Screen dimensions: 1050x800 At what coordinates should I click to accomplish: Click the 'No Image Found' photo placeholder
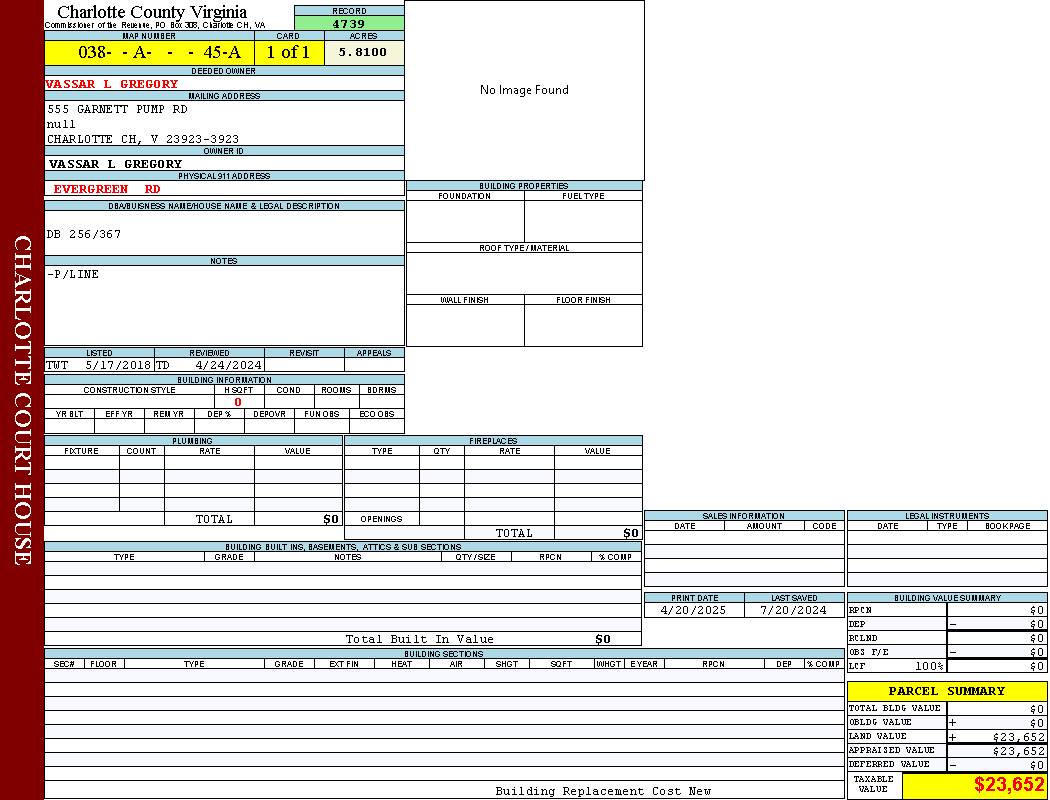(x=524, y=90)
